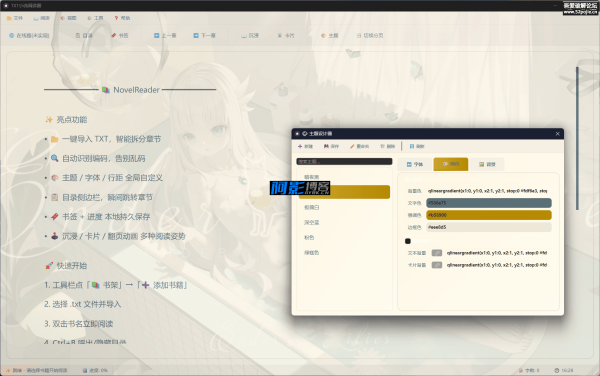Enable 沉浸 immersive reading mode
Screen dimensions: 600x376
click(x=250, y=36)
